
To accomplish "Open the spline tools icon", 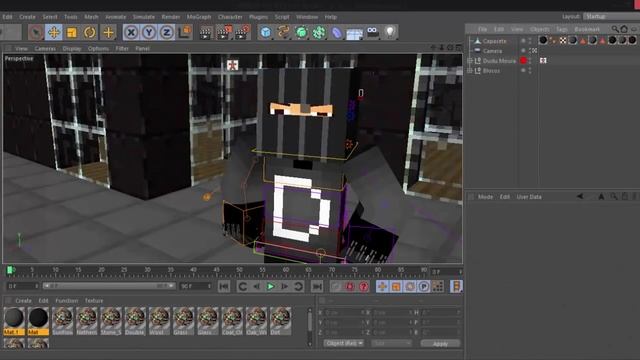I will pyautogui.click(x=283, y=32).
